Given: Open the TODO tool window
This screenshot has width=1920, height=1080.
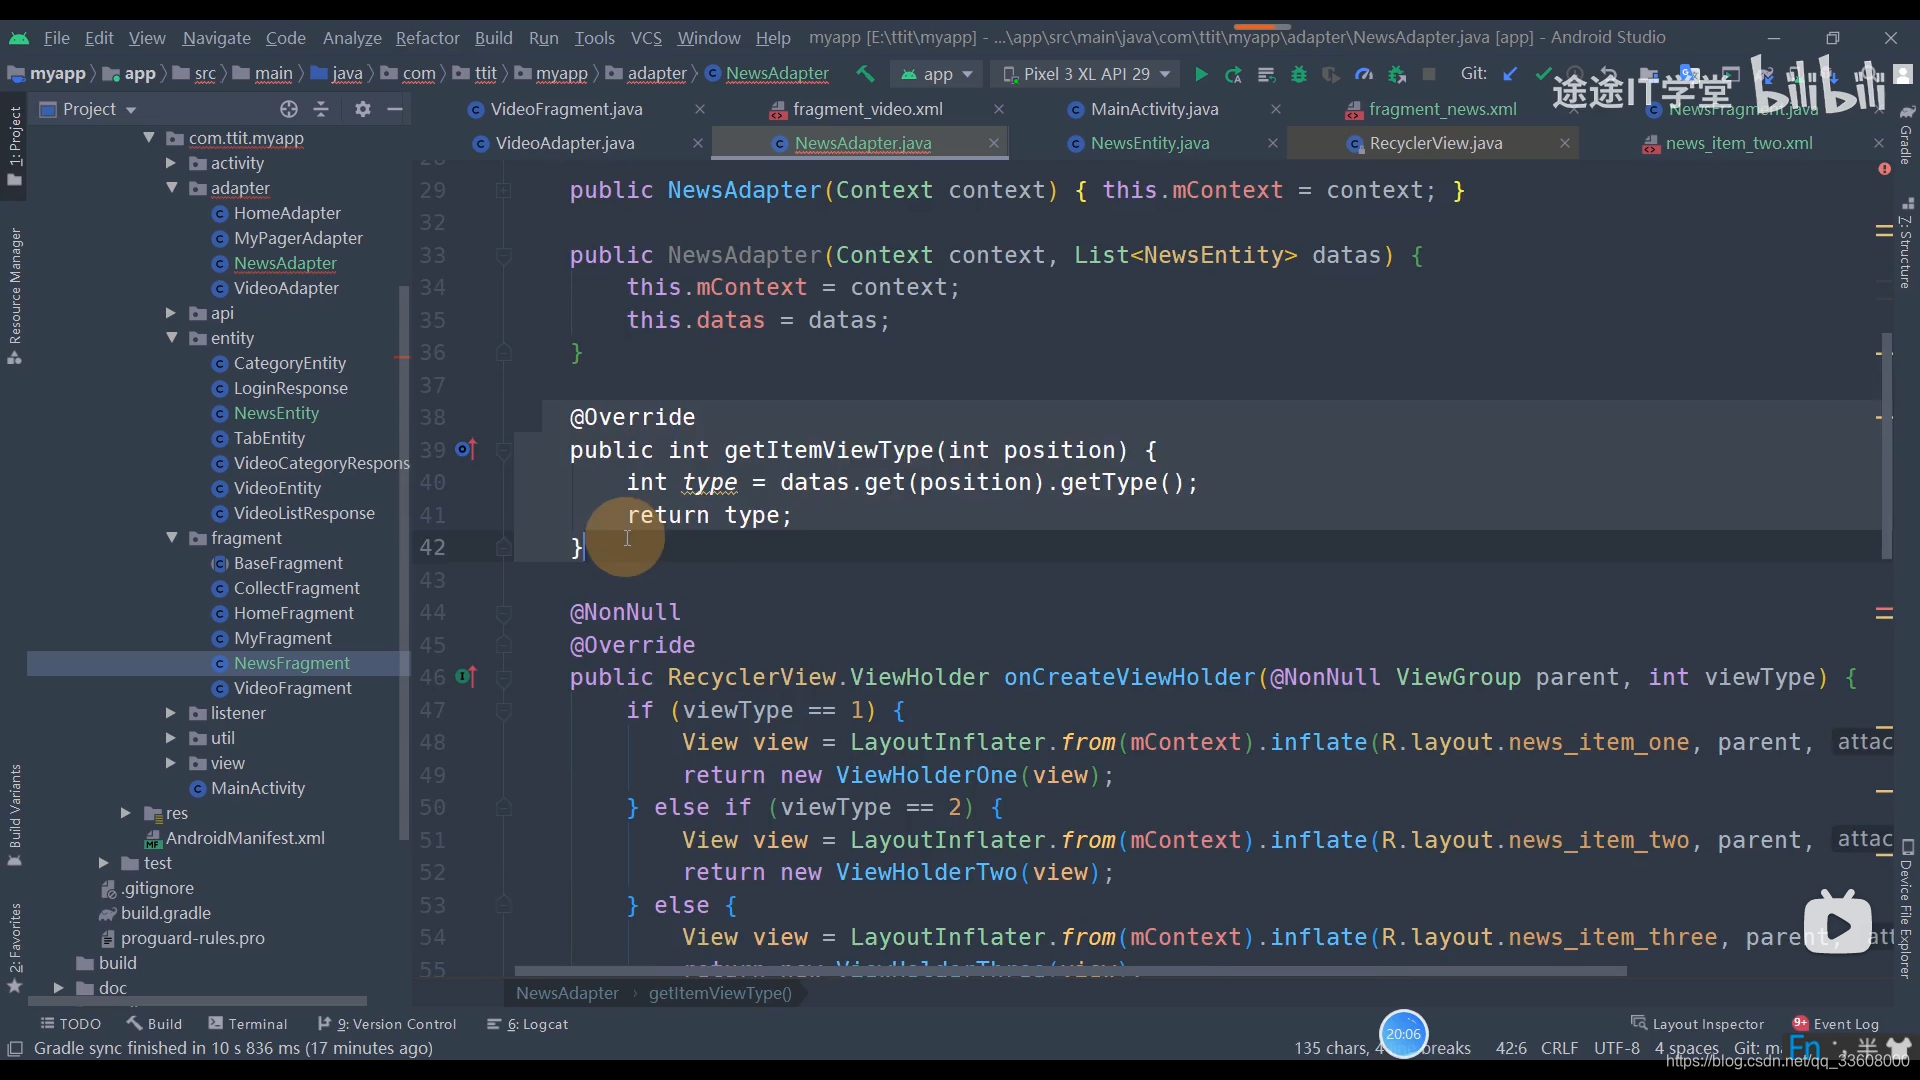Looking at the screenshot, I should click(x=70, y=1024).
